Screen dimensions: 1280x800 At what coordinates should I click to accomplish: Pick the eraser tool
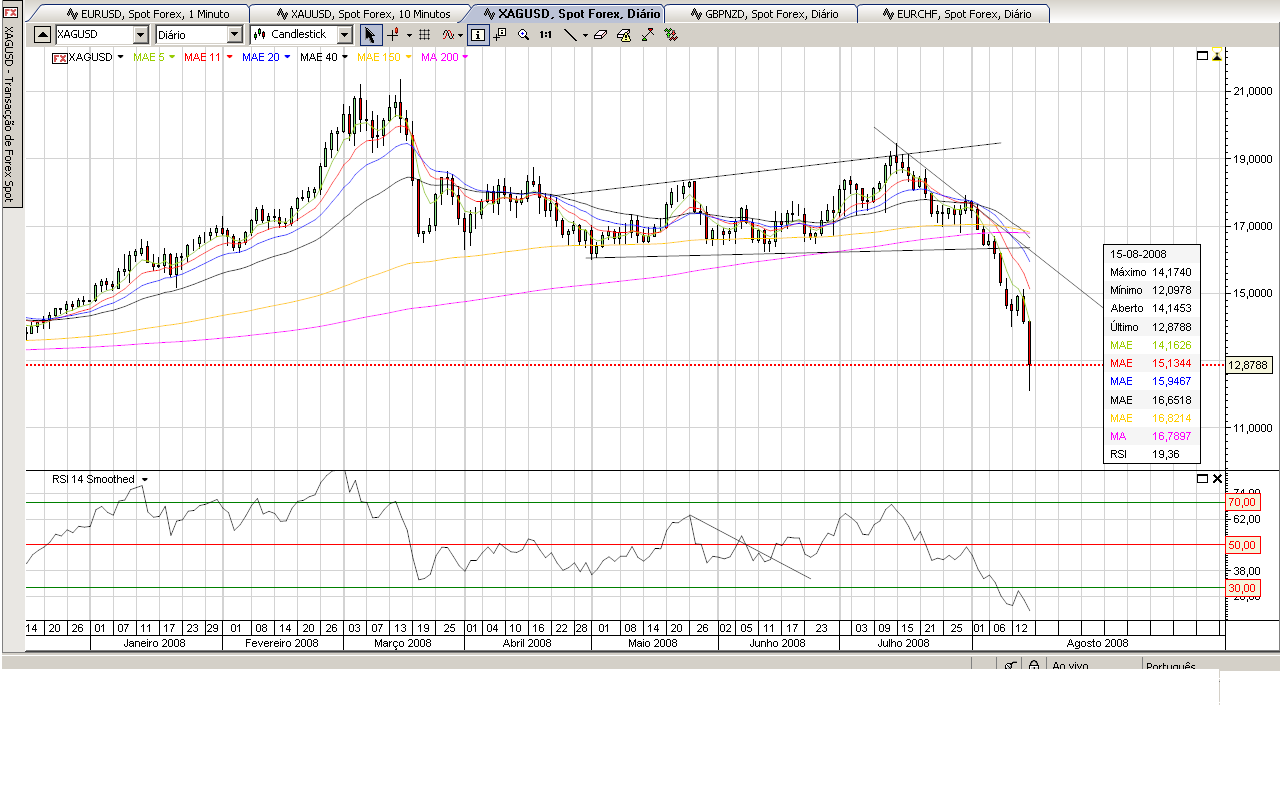coord(600,35)
